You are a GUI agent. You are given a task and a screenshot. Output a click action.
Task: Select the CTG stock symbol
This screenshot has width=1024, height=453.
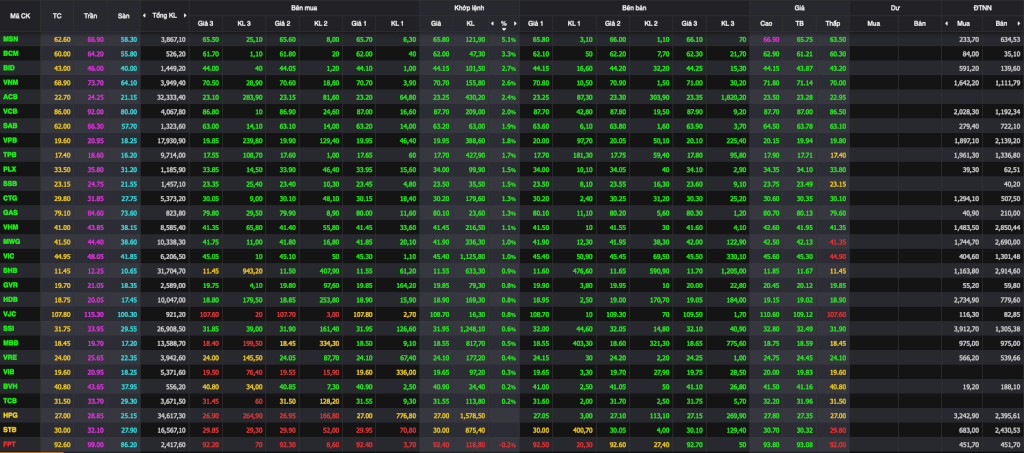tap(10, 197)
